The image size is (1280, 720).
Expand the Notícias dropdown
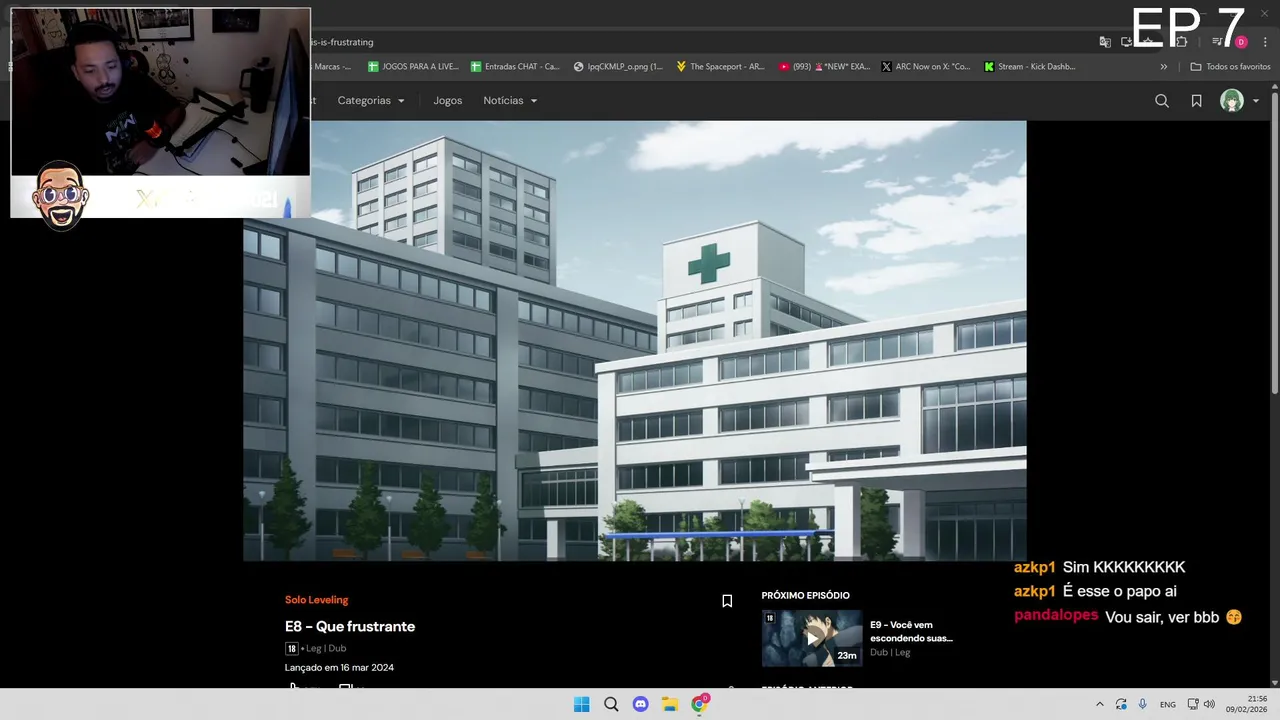point(510,101)
